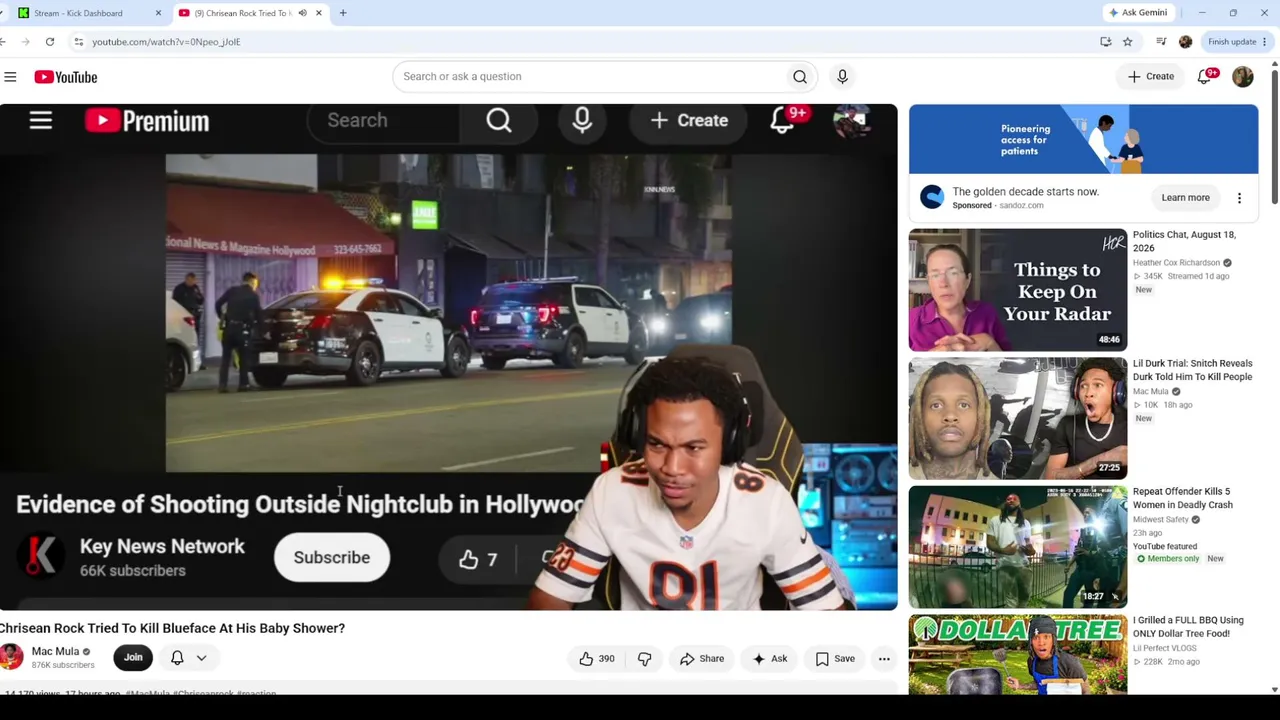Click the install app icon in the address bar

1105,42
